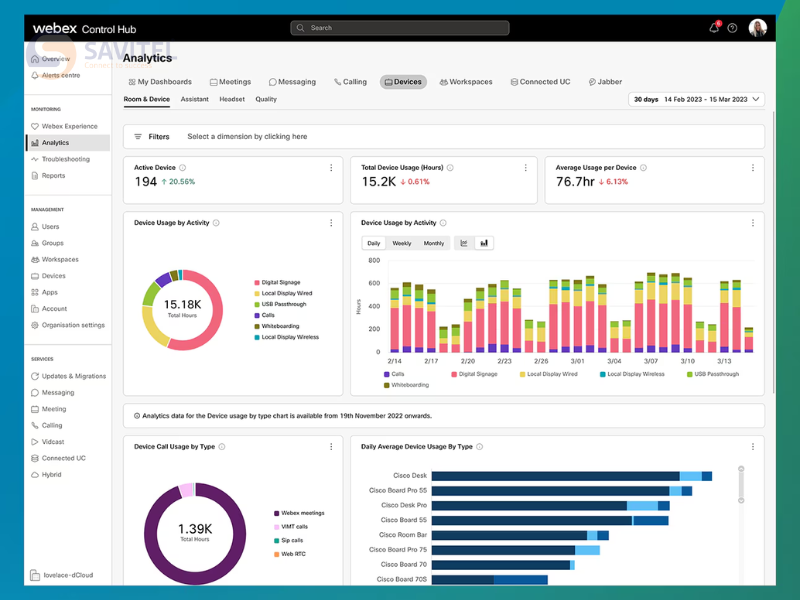This screenshot has height=600, width=800.
Task: Switch to the Messaging analytics tab
Action: click(x=292, y=82)
